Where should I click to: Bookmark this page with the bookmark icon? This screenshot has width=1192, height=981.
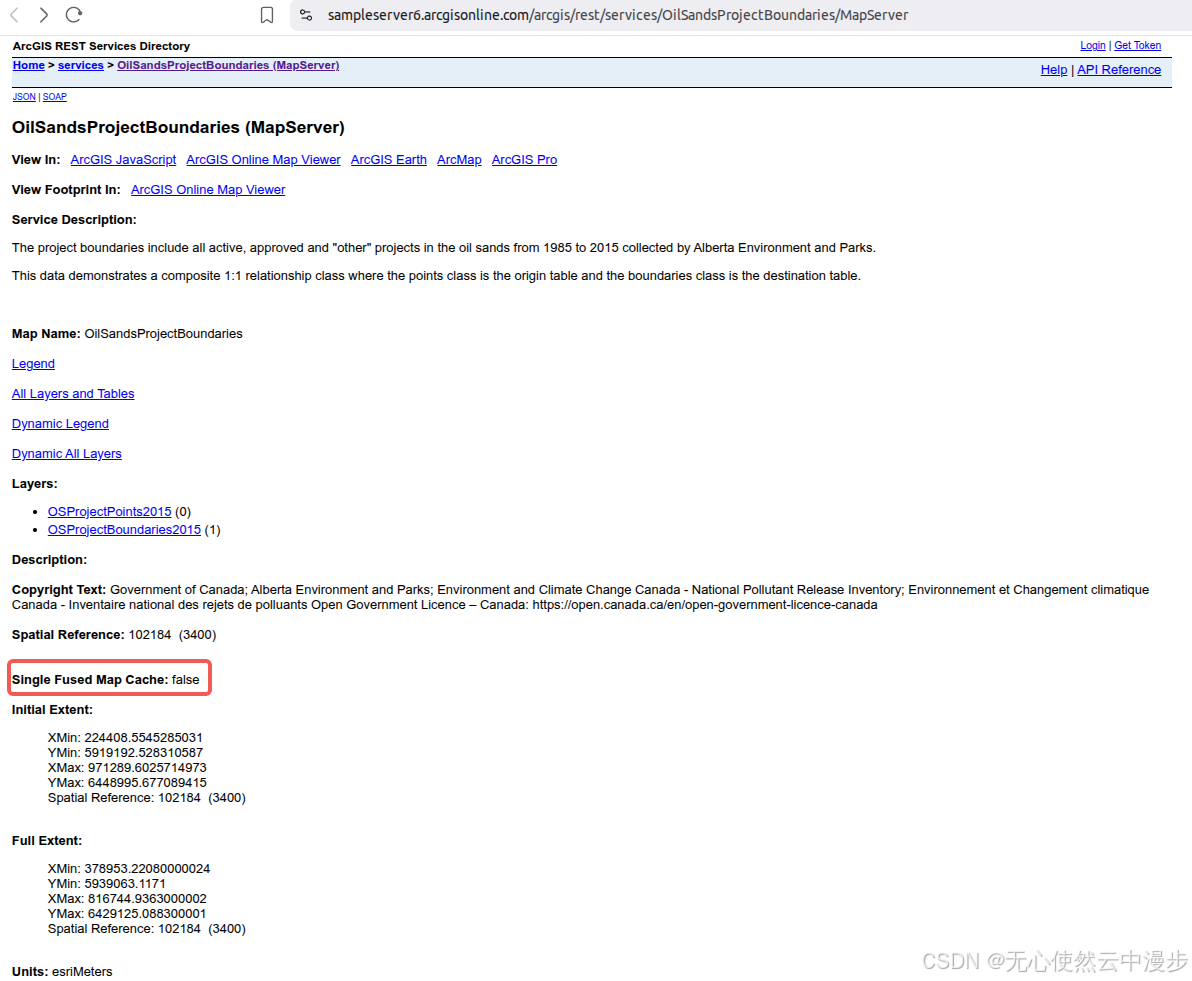tap(267, 15)
